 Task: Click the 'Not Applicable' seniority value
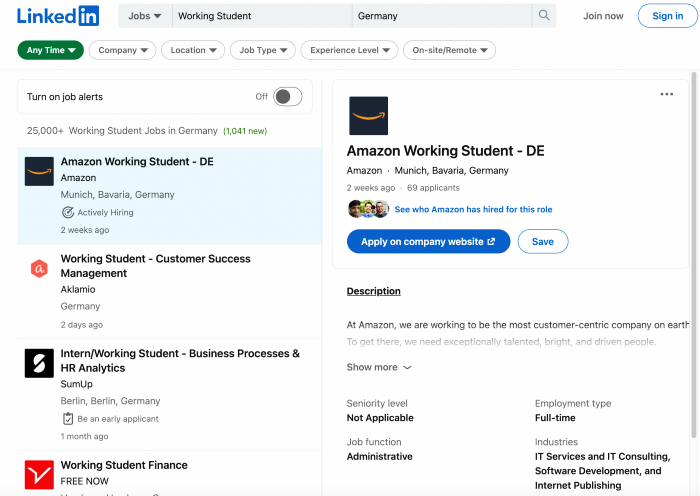380,418
